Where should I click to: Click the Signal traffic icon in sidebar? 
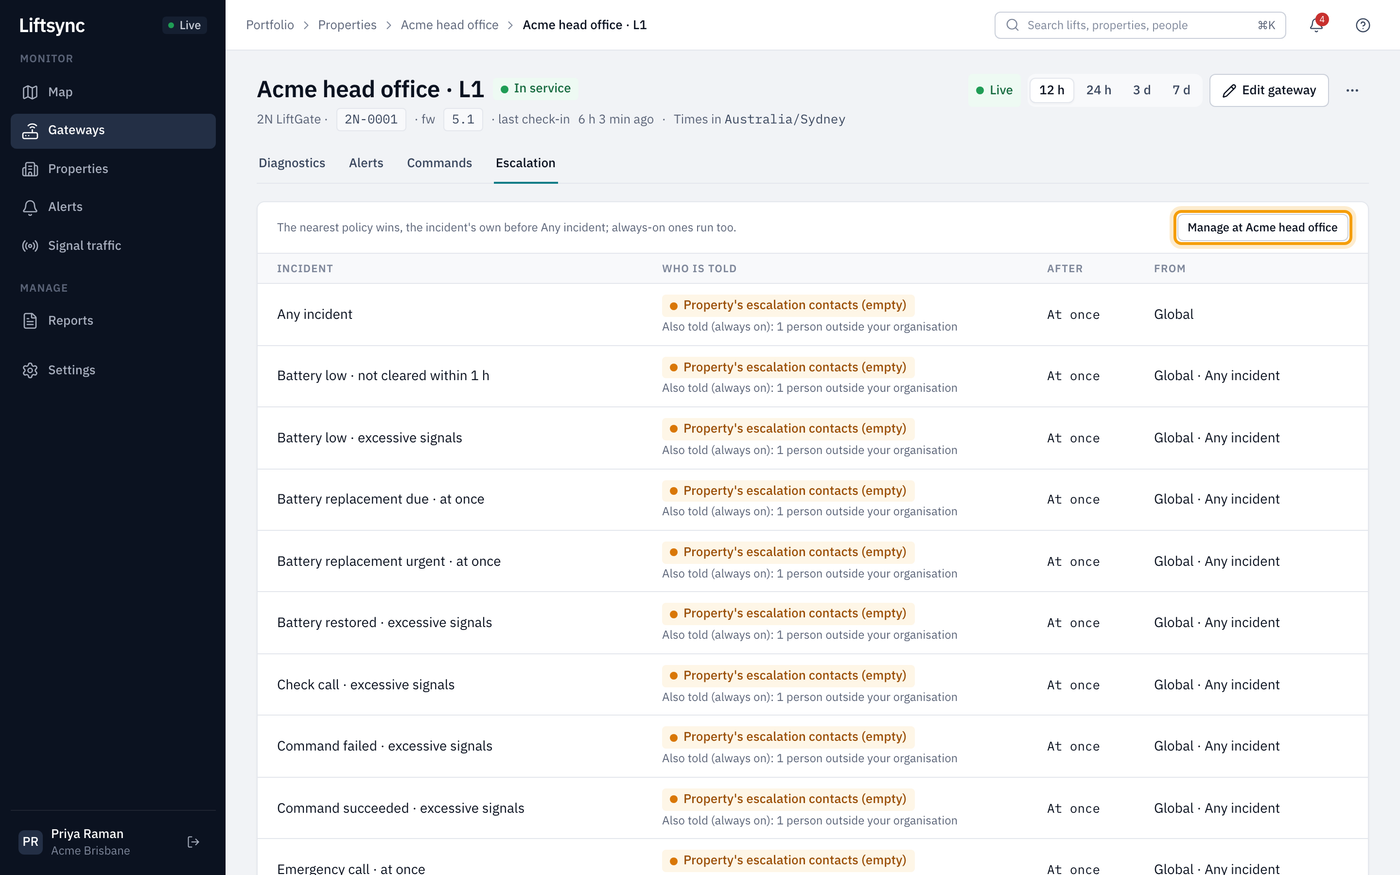click(30, 246)
